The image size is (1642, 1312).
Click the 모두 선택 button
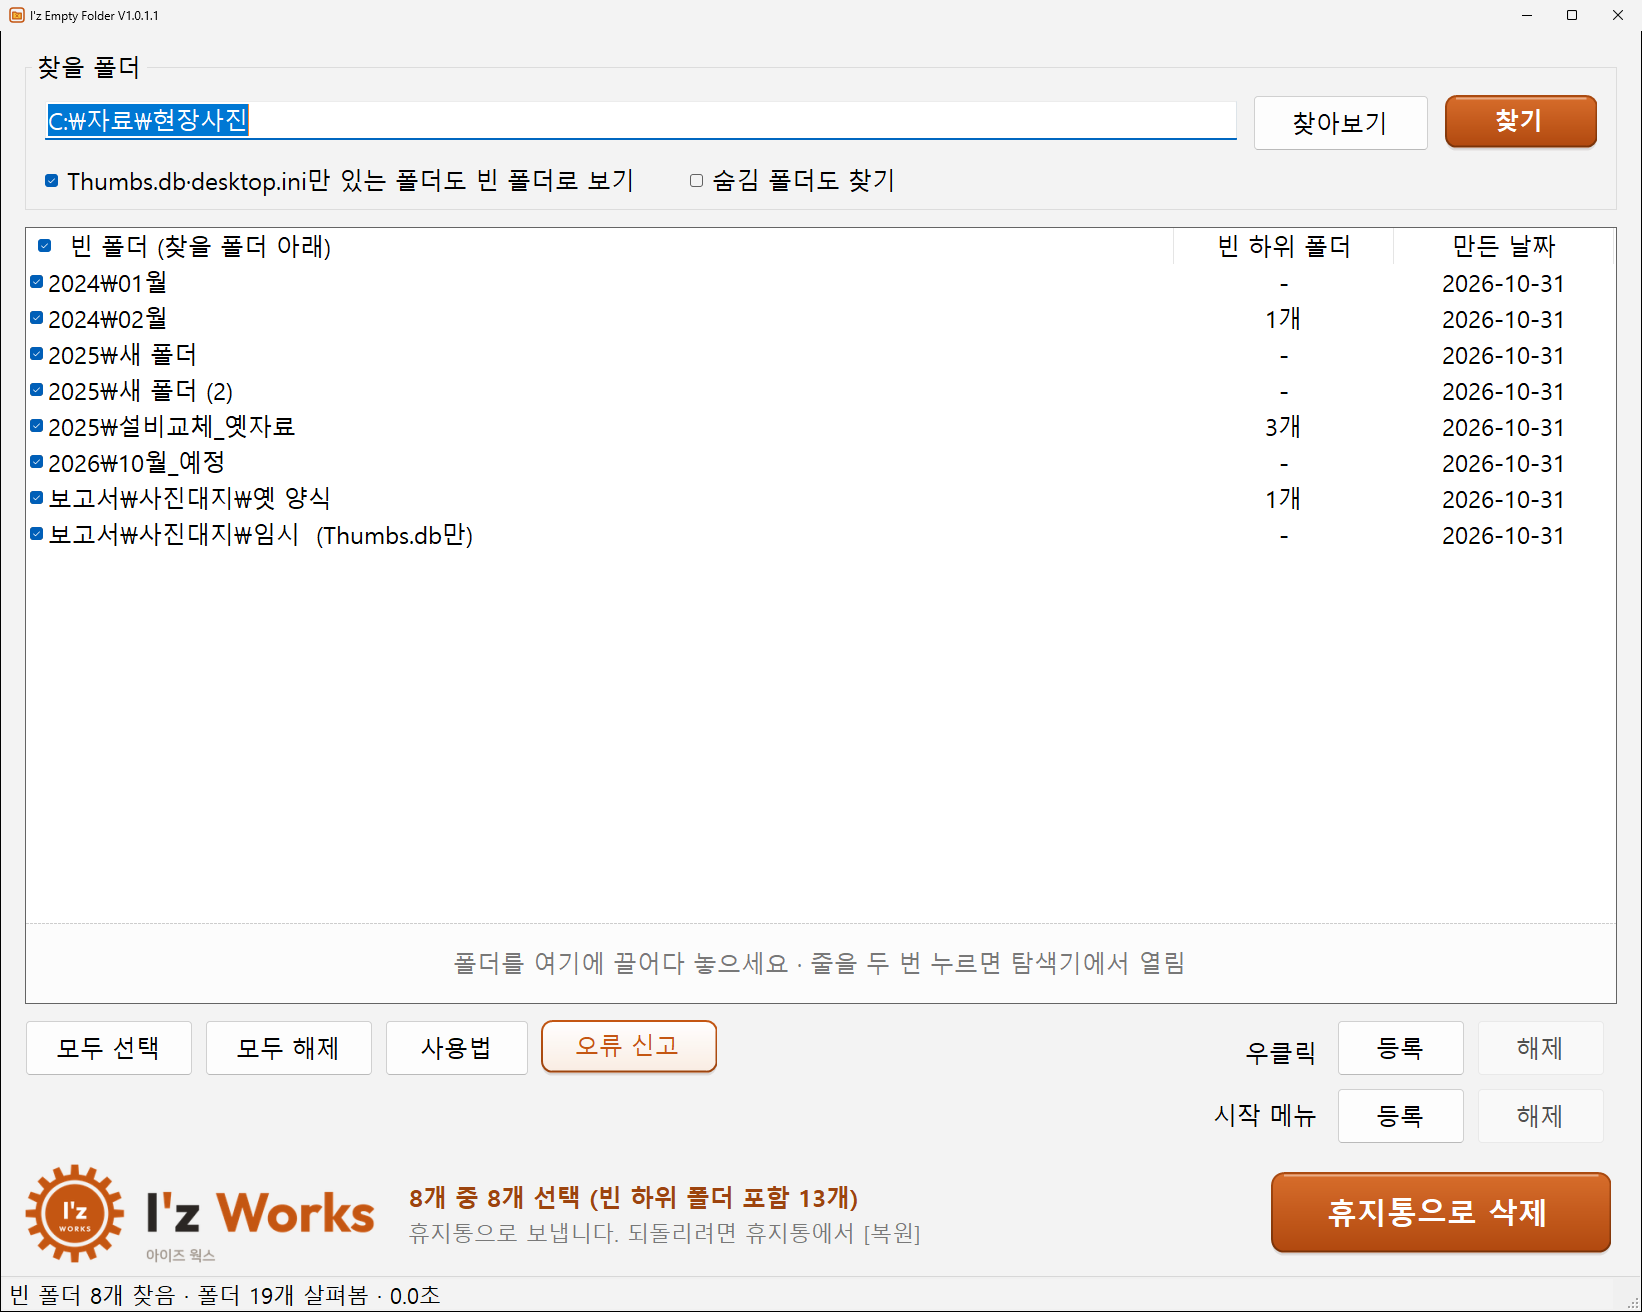point(108,1048)
